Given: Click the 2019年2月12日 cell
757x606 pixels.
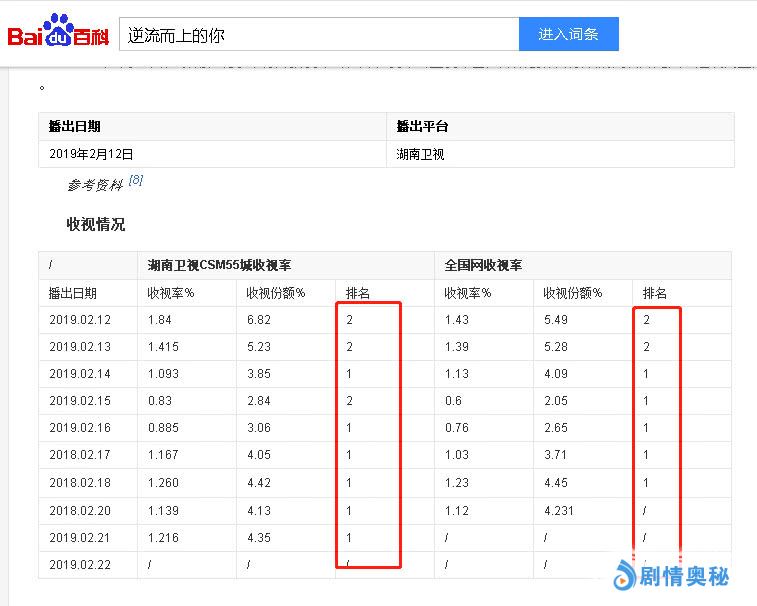Looking at the screenshot, I should (x=91, y=154).
